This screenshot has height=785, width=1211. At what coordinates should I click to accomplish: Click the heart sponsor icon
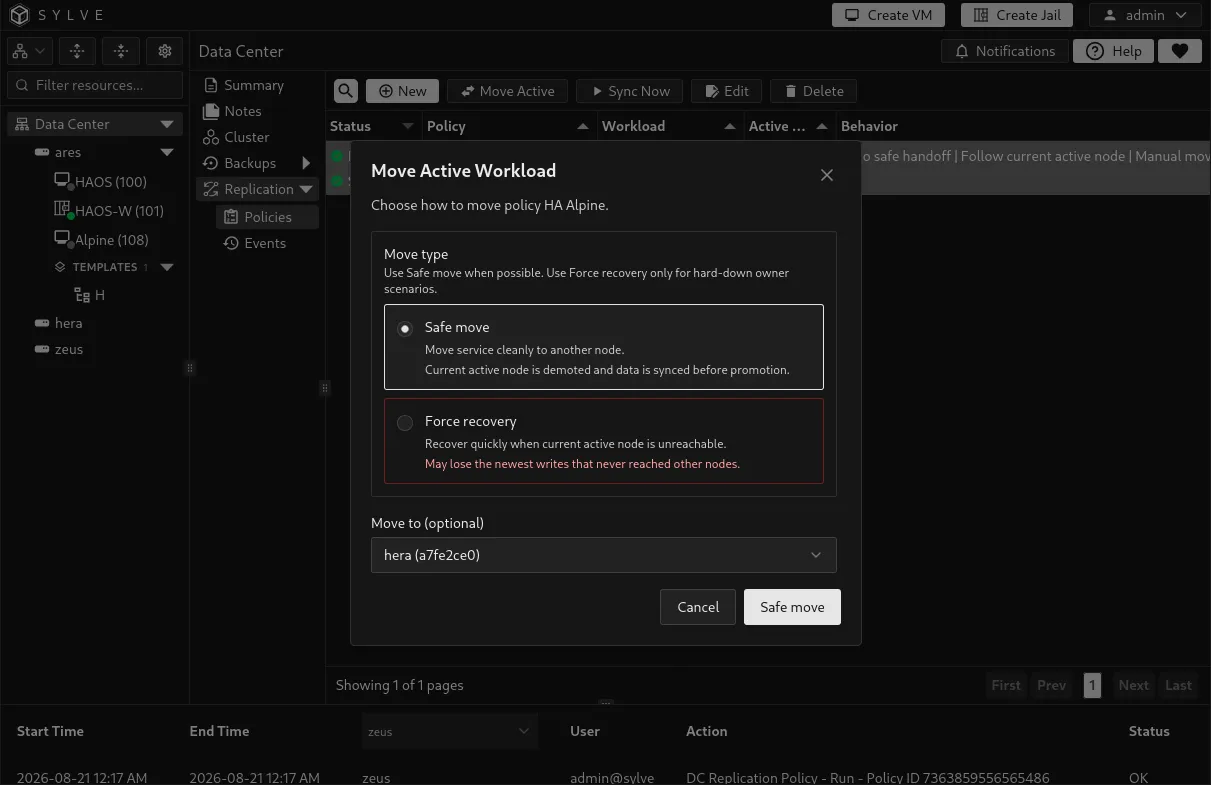(1180, 51)
